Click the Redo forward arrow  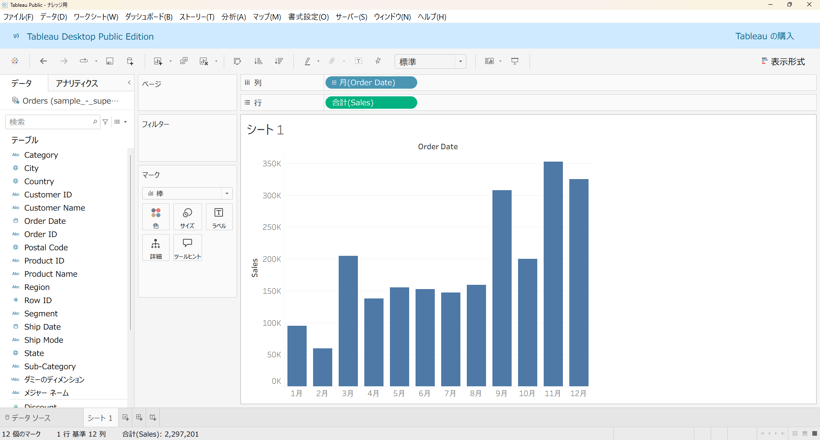[64, 61]
